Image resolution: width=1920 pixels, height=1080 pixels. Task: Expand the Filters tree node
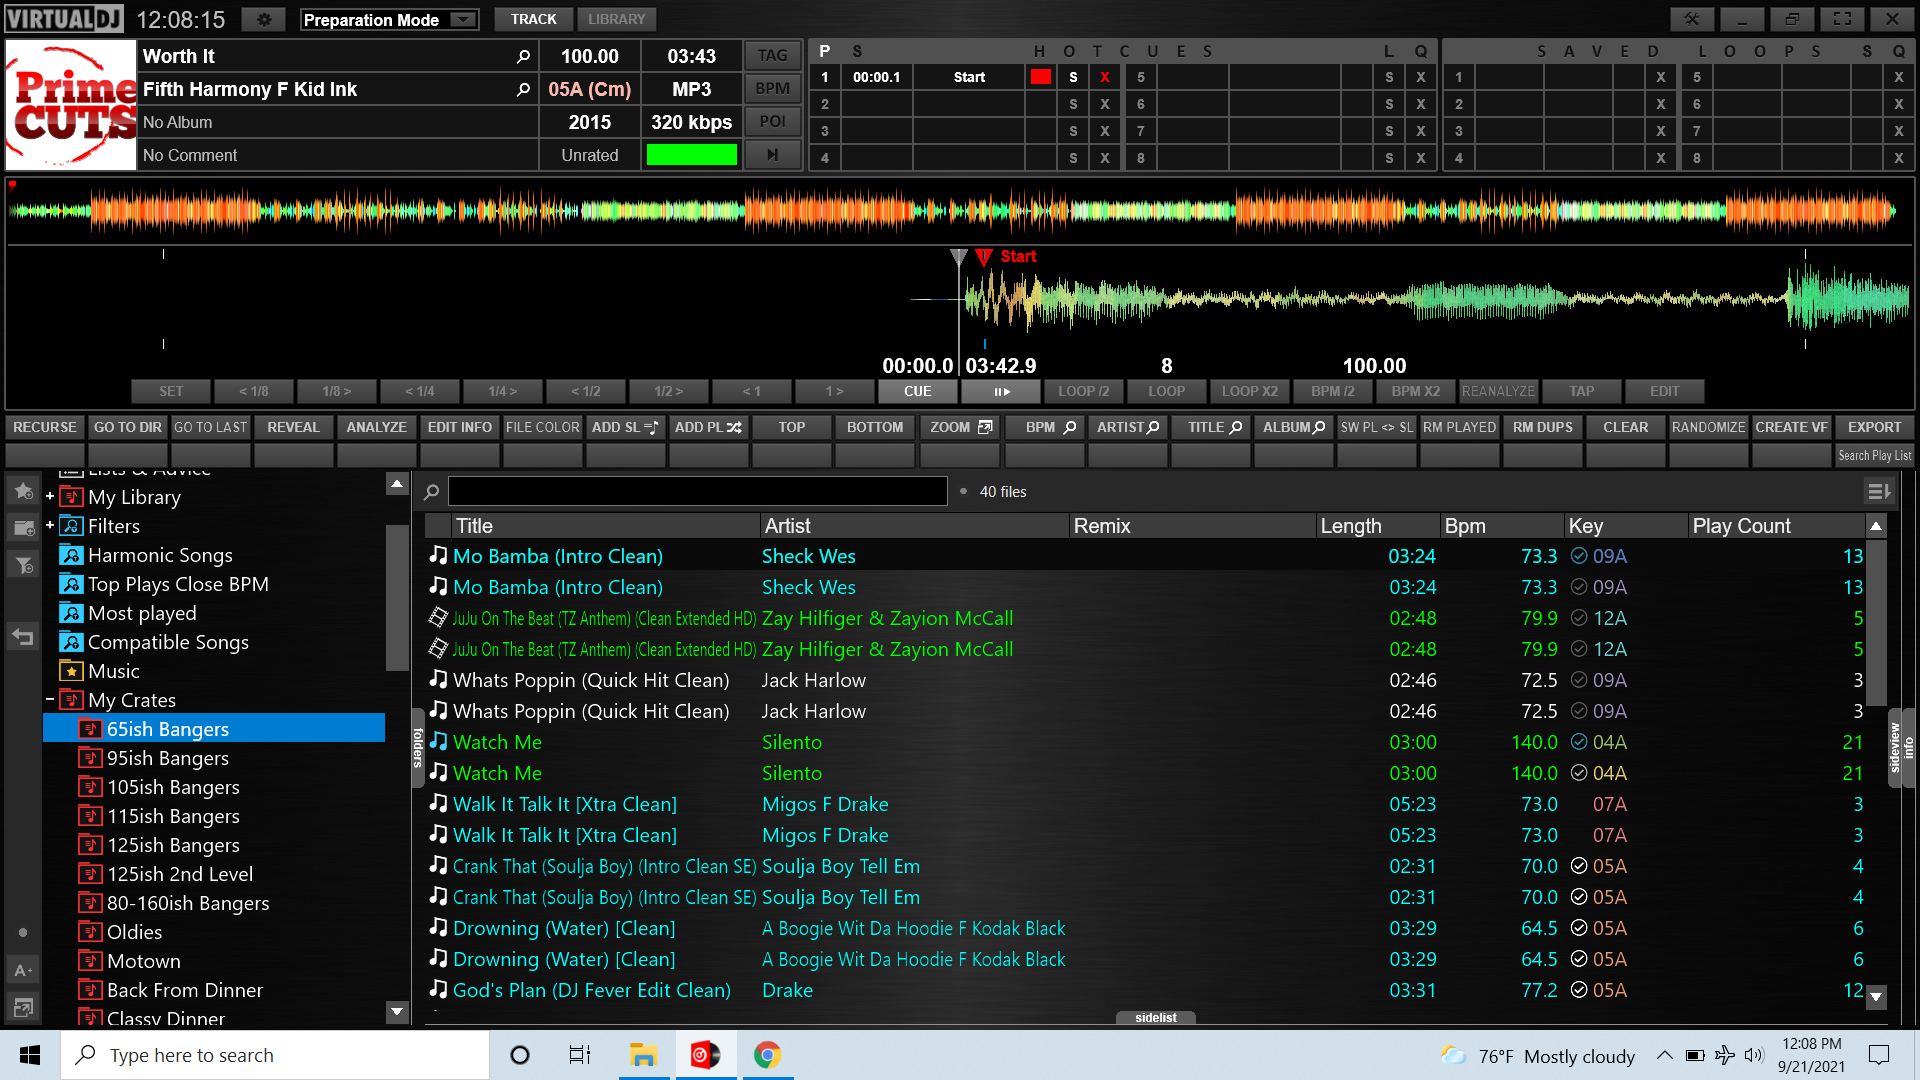tap(49, 525)
